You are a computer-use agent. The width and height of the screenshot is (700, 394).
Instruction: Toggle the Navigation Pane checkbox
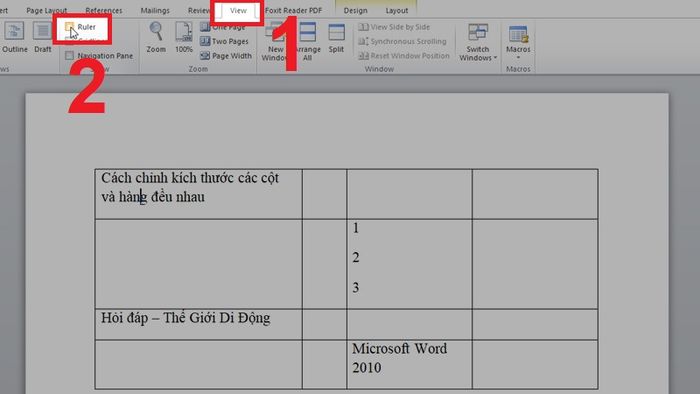[x=69, y=55]
